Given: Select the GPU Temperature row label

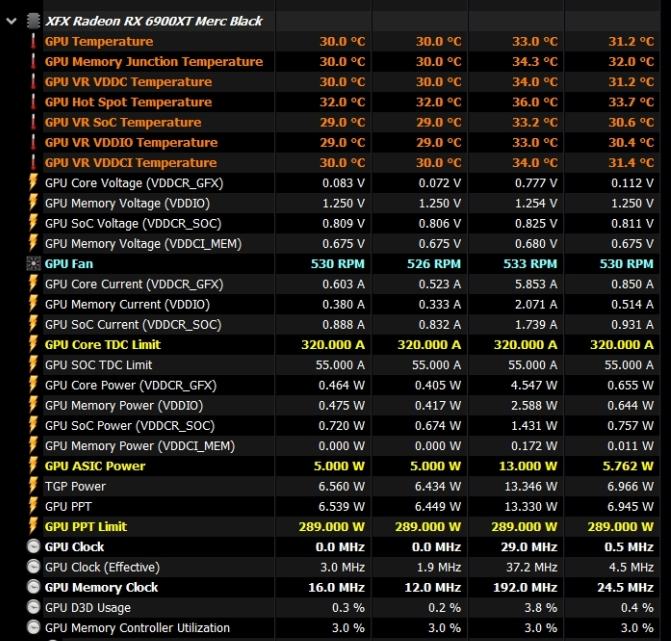Looking at the screenshot, I should (x=99, y=41).
